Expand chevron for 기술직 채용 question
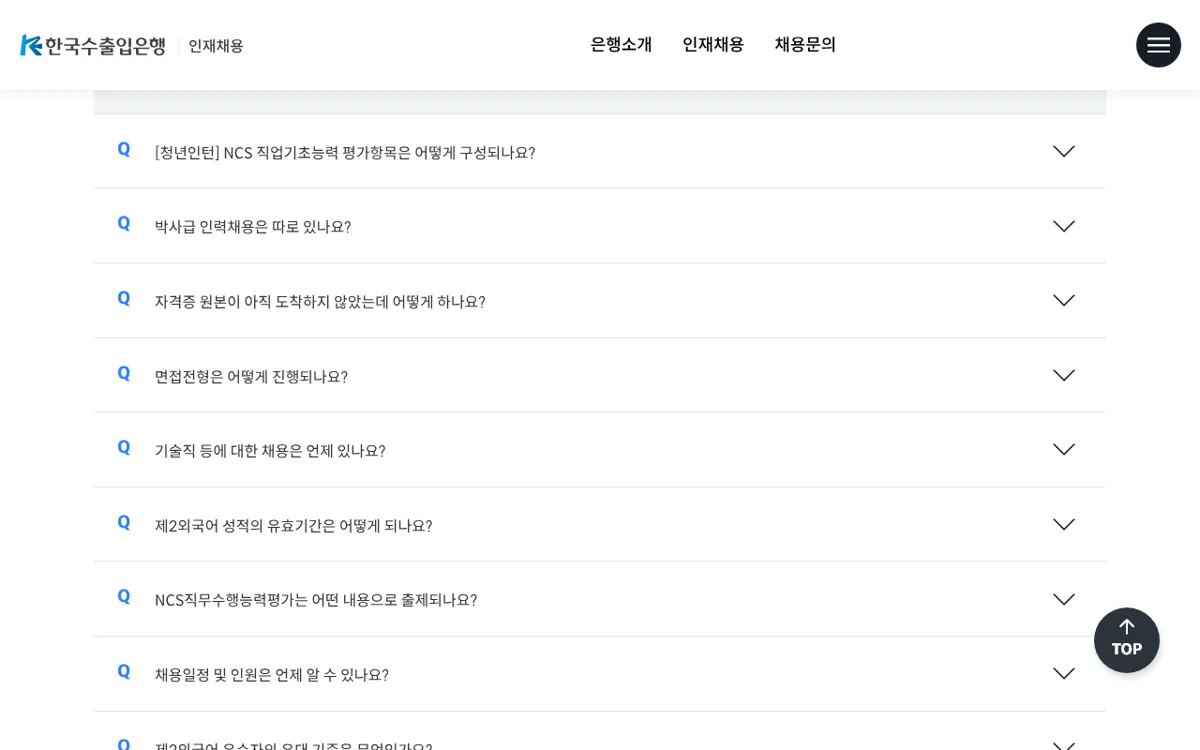Image resolution: width=1200 pixels, height=750 pixels. (1064, 449)
